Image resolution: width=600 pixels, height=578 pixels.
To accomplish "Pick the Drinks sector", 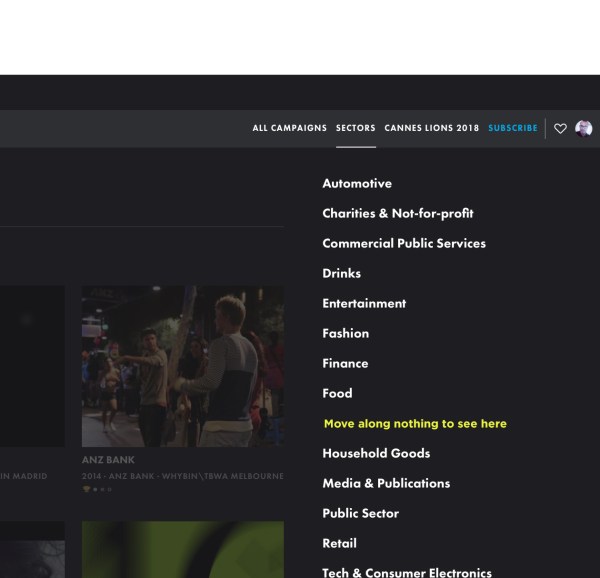I will tap(341, 274).
